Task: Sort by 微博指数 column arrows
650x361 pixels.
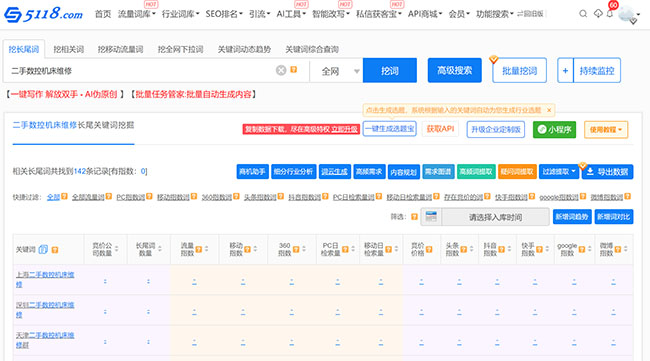Action: (x=626, y=249)
